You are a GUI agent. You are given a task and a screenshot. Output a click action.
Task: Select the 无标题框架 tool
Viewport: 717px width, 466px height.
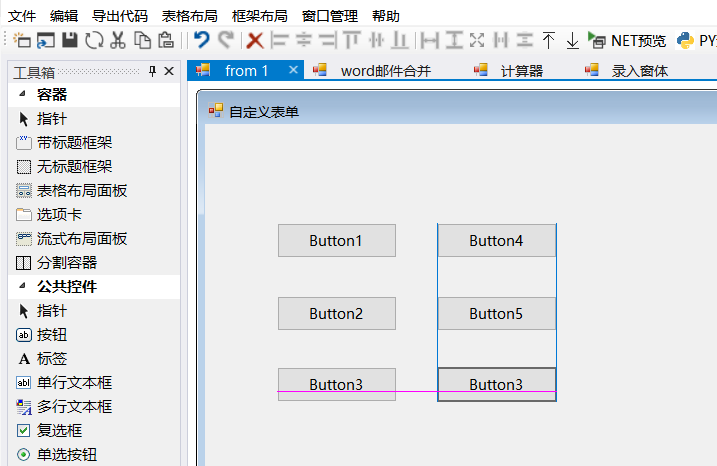coord(94,167)
